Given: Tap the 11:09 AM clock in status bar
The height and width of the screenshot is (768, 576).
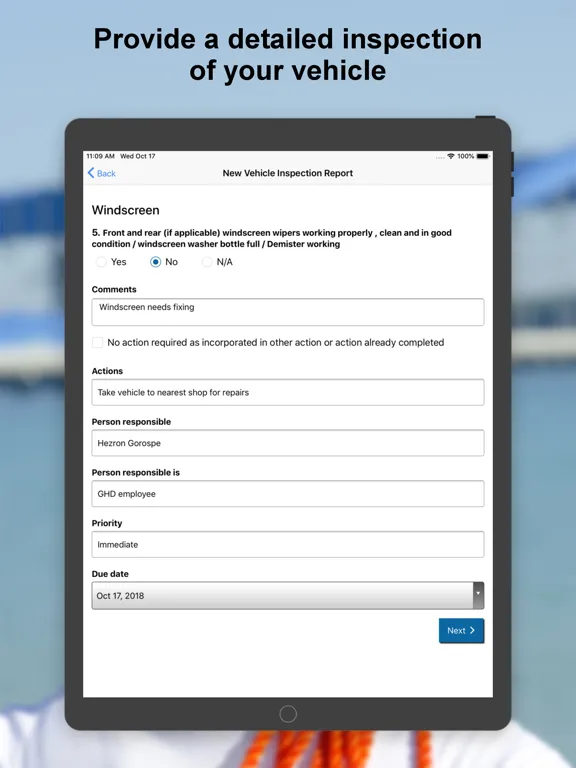Looking at the screenshot, I should (x=100, y=156).
